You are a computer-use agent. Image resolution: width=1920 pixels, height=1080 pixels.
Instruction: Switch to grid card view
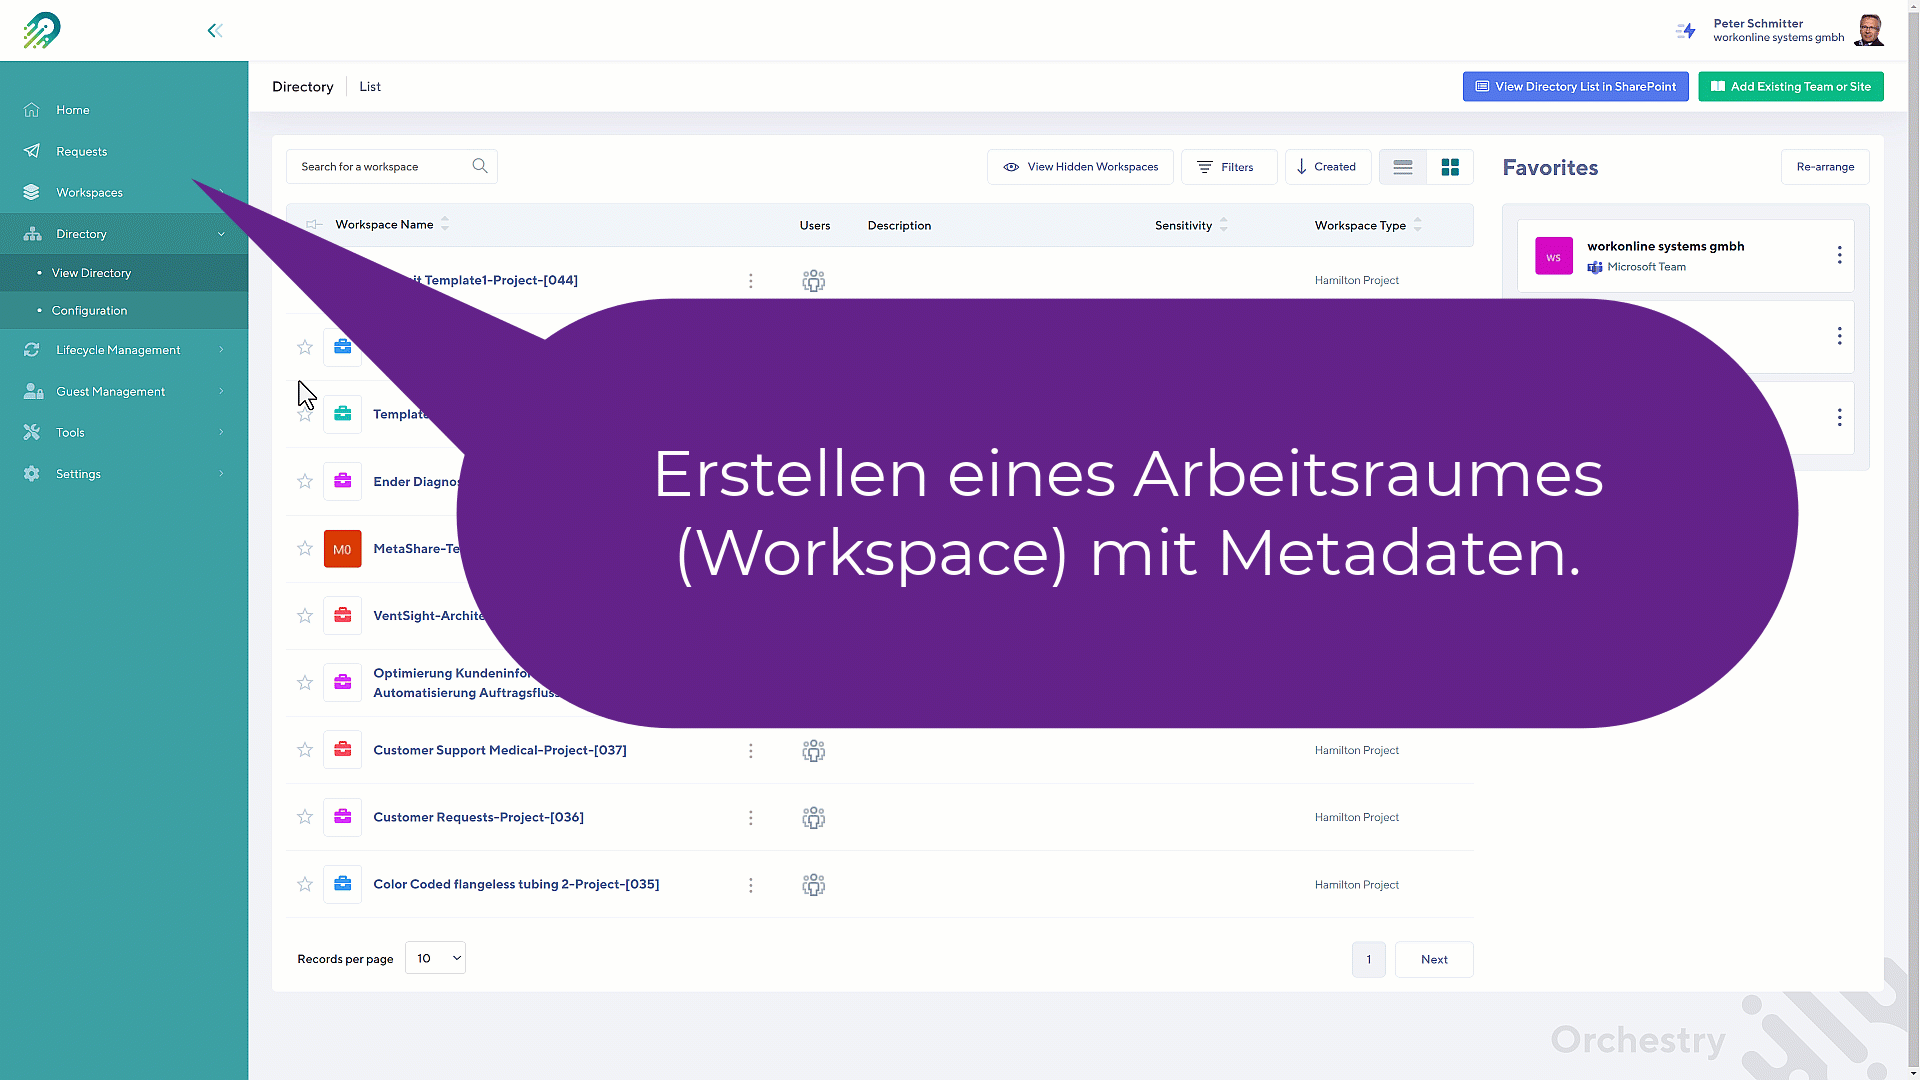click(1450, 167)
